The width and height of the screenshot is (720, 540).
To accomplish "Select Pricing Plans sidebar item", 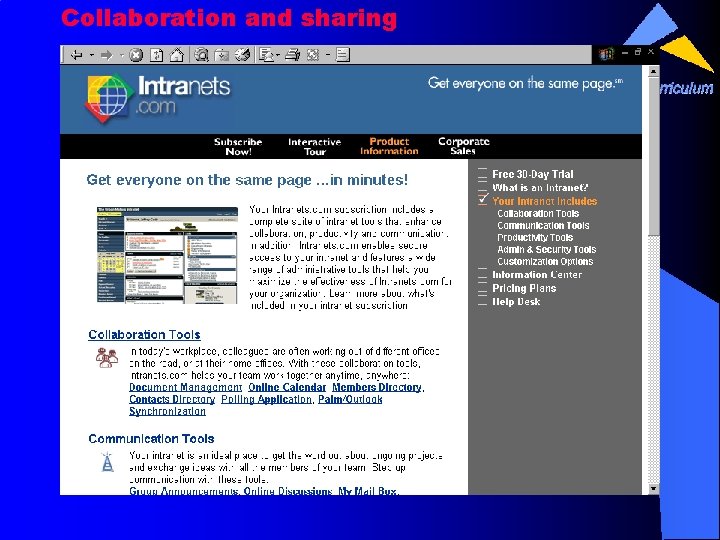I will (x=524, y=288).
